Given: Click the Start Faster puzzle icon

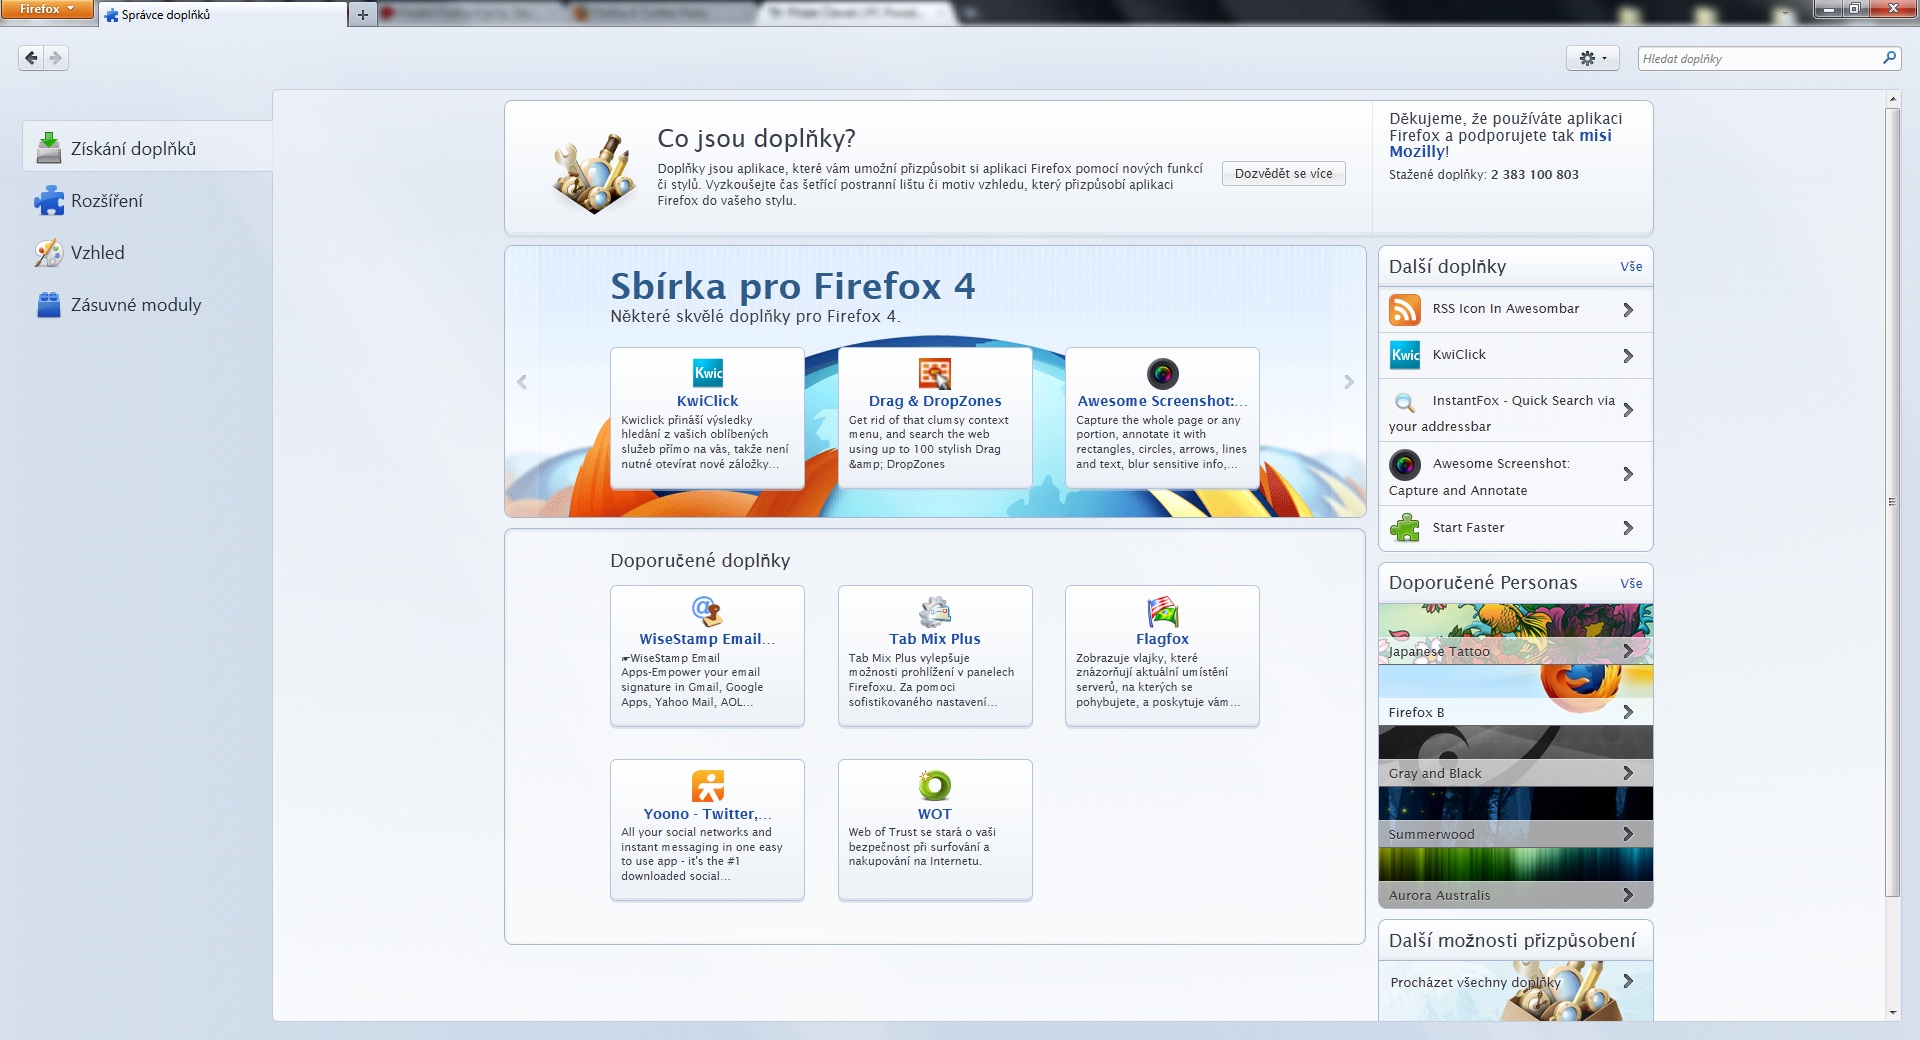Looking at the screenshot, I should coord(1405,527).
